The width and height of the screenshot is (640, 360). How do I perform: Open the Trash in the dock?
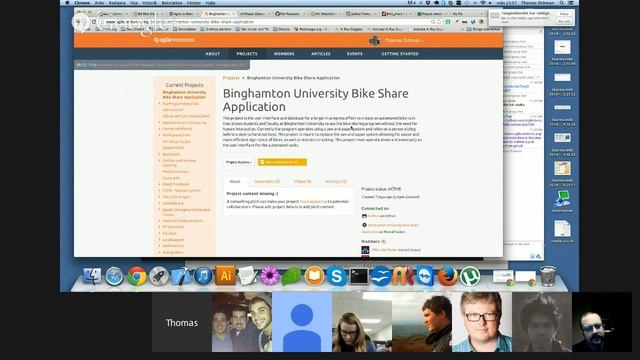pyautogui.click(x=548, y=276)
